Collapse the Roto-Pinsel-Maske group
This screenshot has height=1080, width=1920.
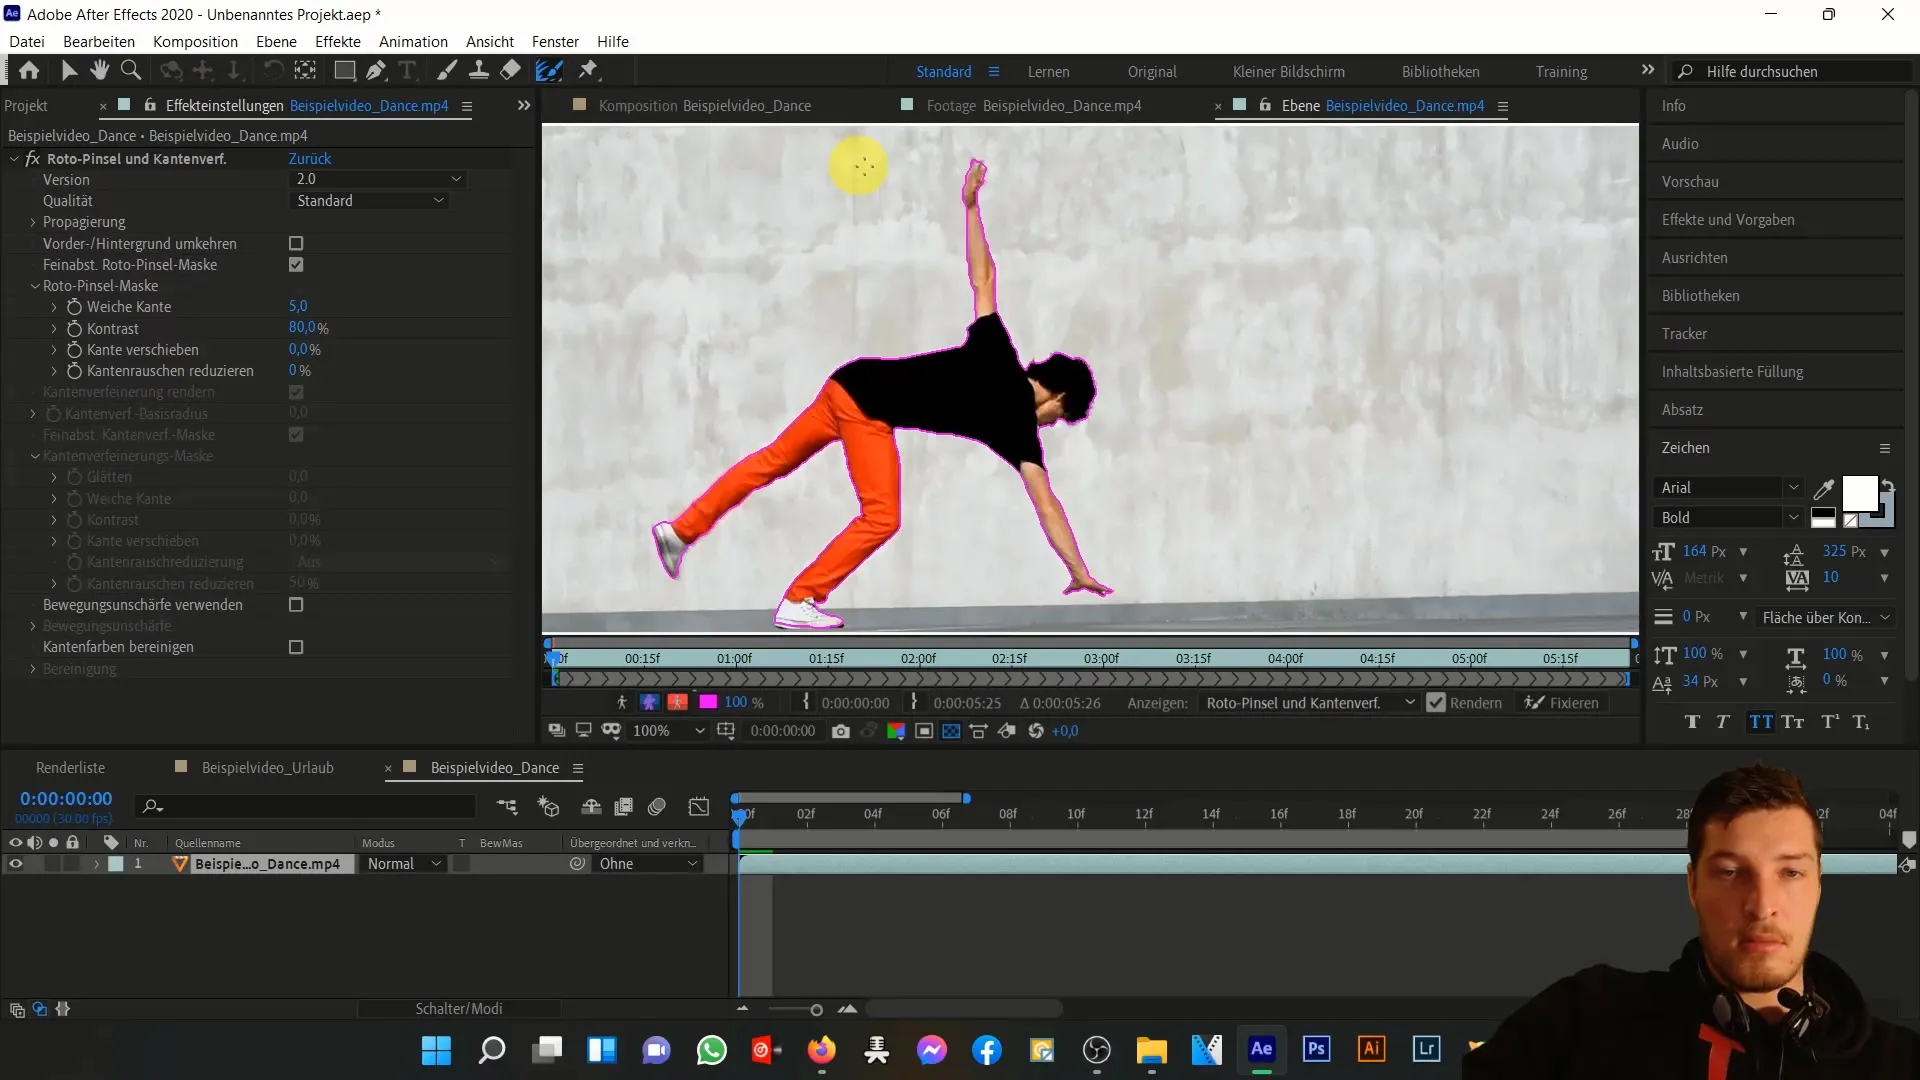35,286
